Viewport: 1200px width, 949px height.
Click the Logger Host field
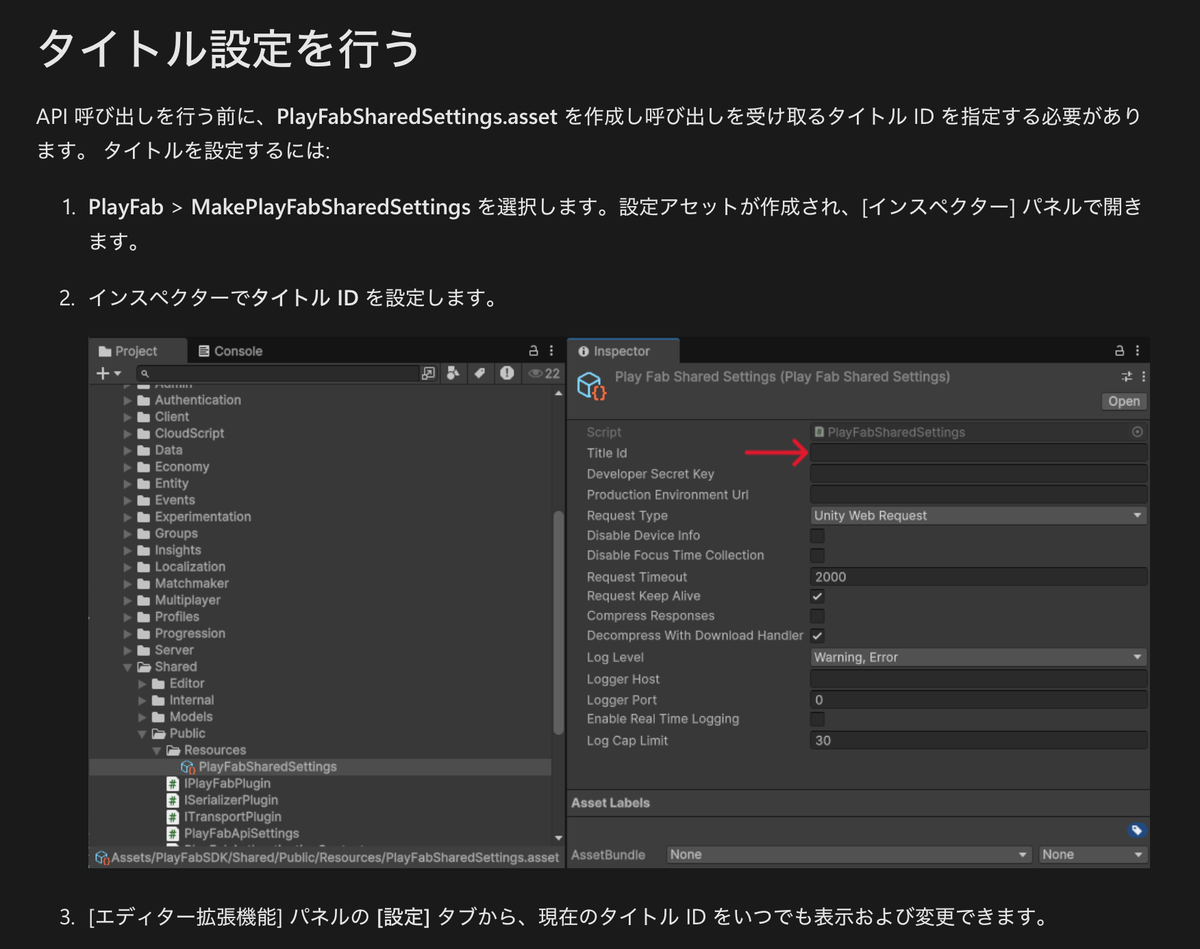coord(978,679)
